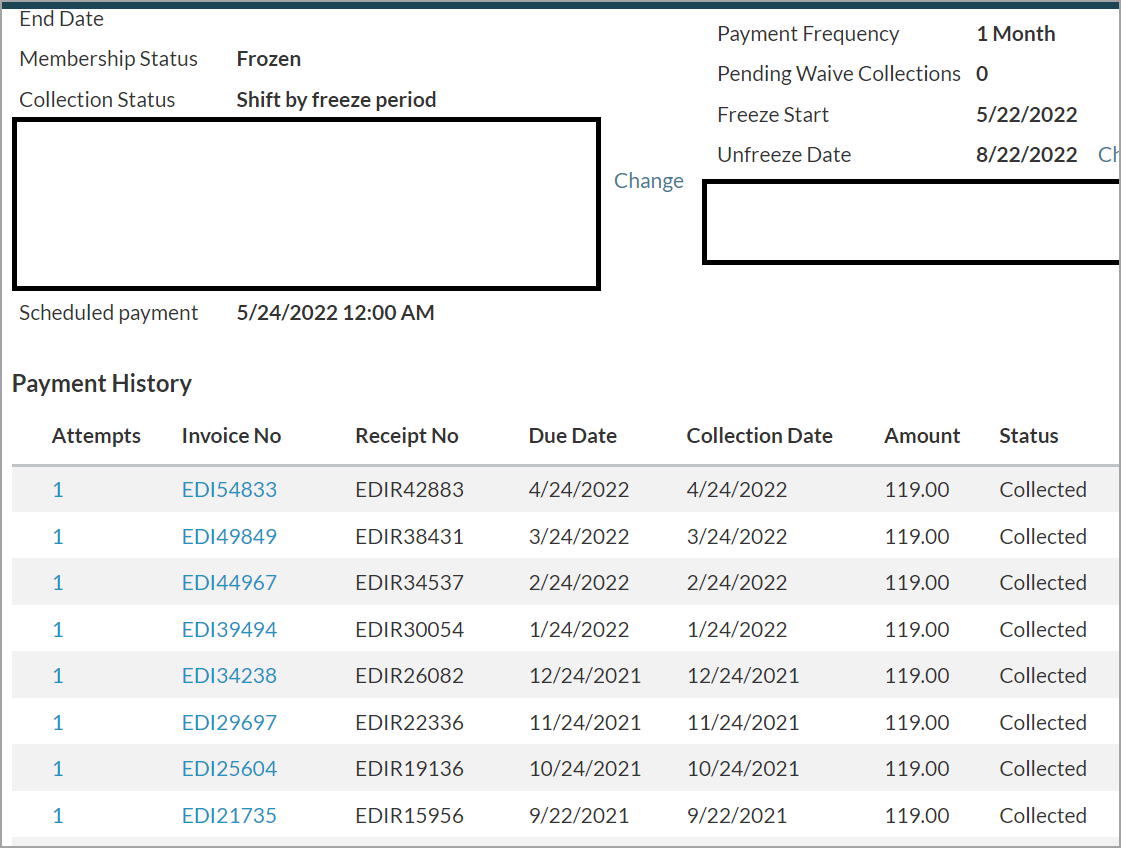Select receipt number EDIR22336
The image size is (1121, 848).
[x=409, y=722]
